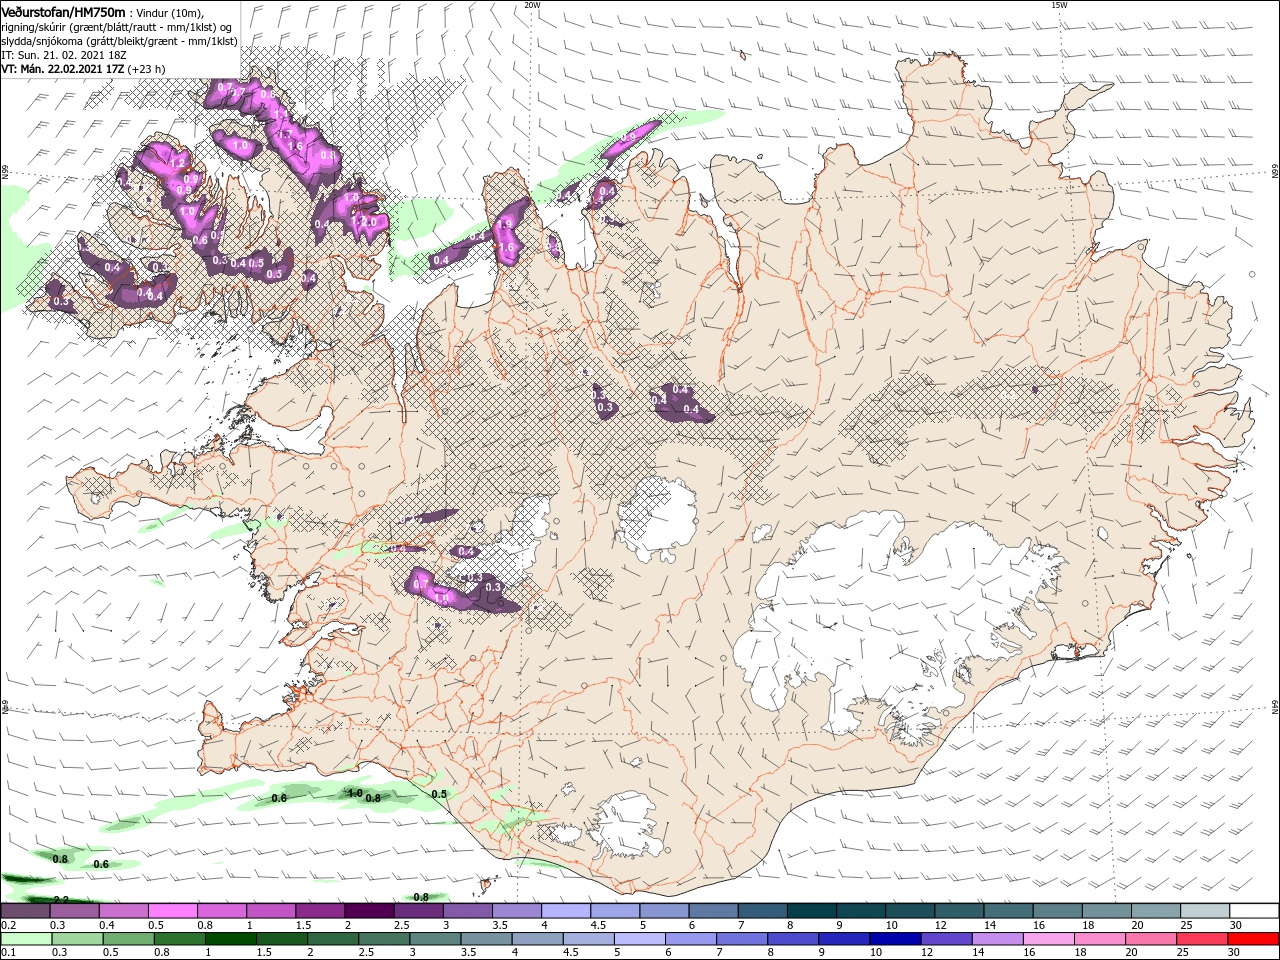Click the '0.1' number under rain scale
Image resolution: width=1280 pixels, height=960 pixels.
point(8,953)
